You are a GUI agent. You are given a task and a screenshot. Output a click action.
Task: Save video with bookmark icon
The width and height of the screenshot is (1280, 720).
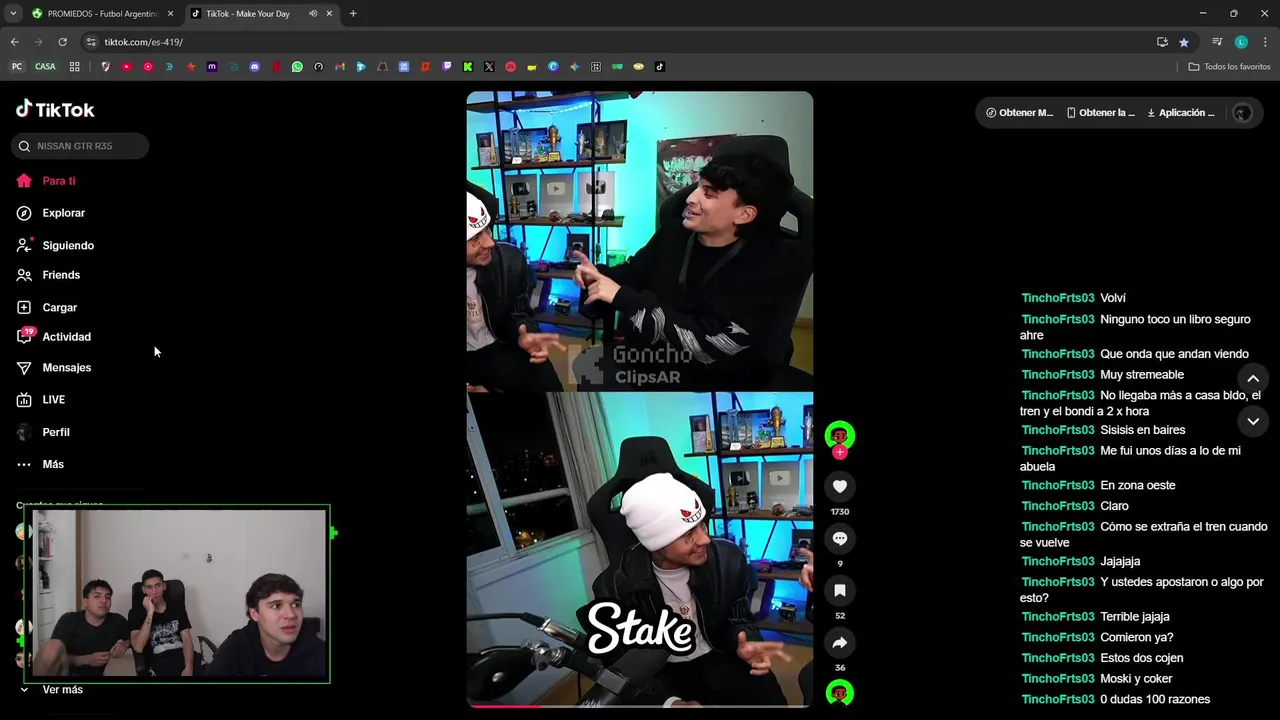point(840,590)
